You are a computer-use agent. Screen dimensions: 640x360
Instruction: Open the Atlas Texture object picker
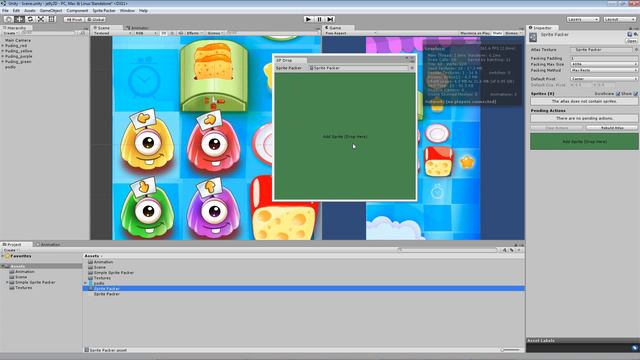(636, 49)
